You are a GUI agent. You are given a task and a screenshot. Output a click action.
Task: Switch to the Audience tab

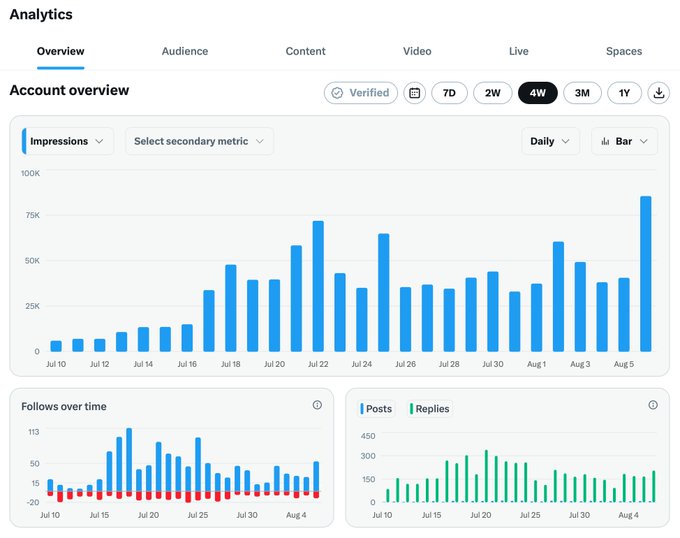185,51
